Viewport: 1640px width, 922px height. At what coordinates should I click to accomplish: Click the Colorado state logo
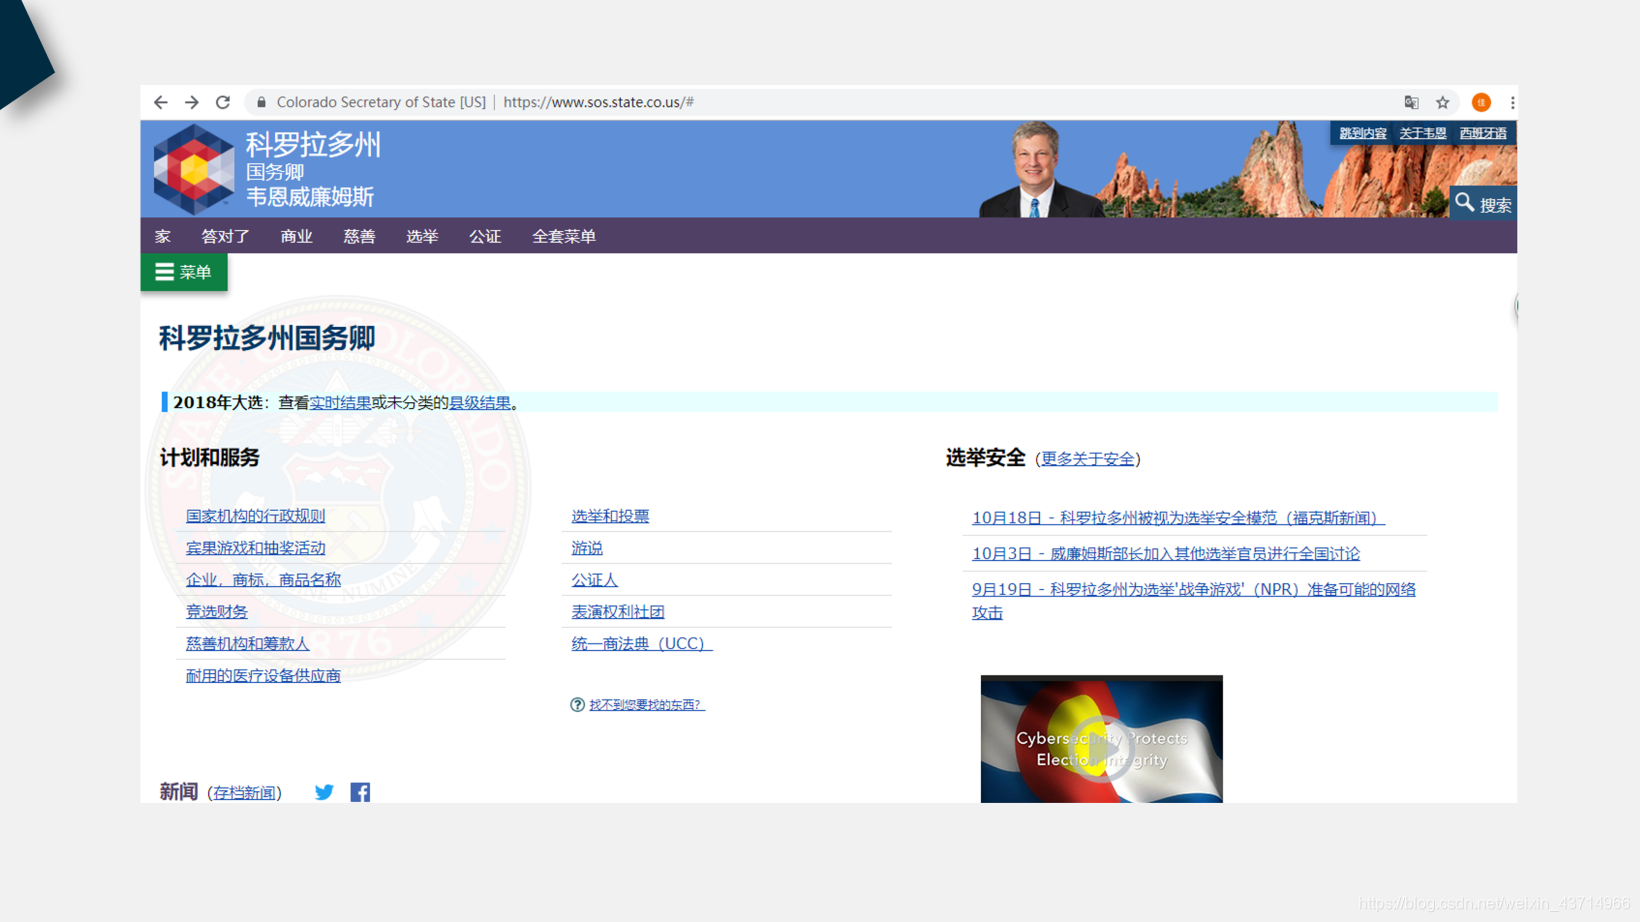[193, 169]
